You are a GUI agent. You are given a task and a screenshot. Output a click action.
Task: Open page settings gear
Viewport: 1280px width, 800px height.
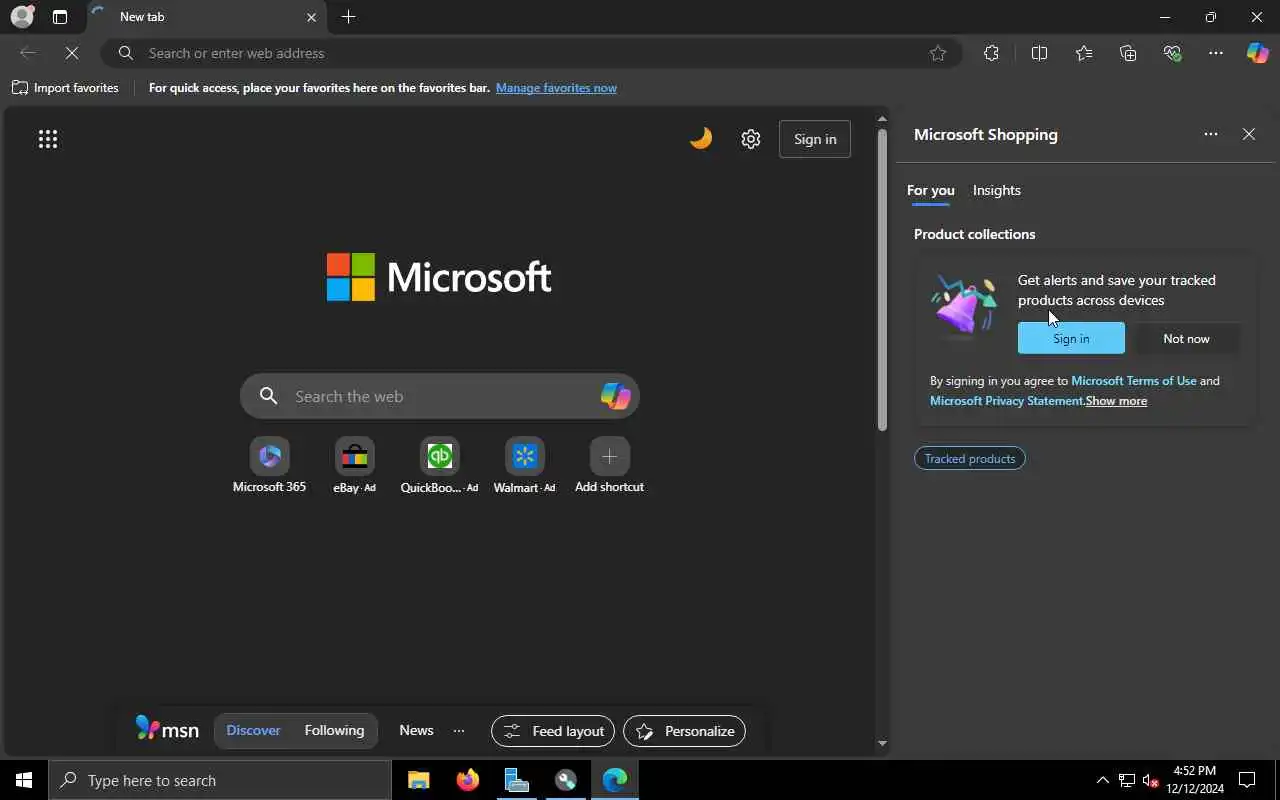pos(751,139)
